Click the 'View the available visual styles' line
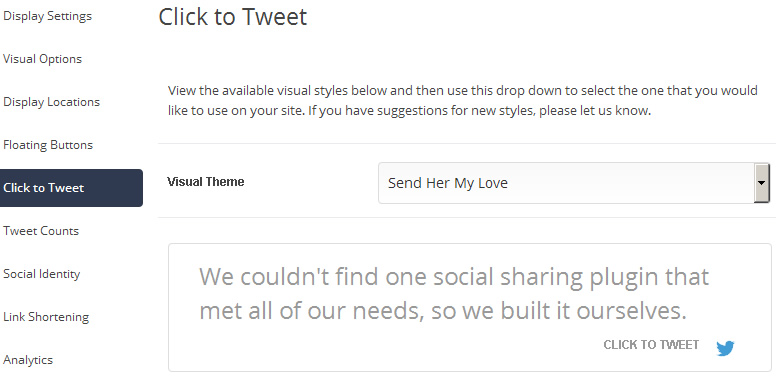This screenshot has width=776, height=378. click(x=463, y=91)
